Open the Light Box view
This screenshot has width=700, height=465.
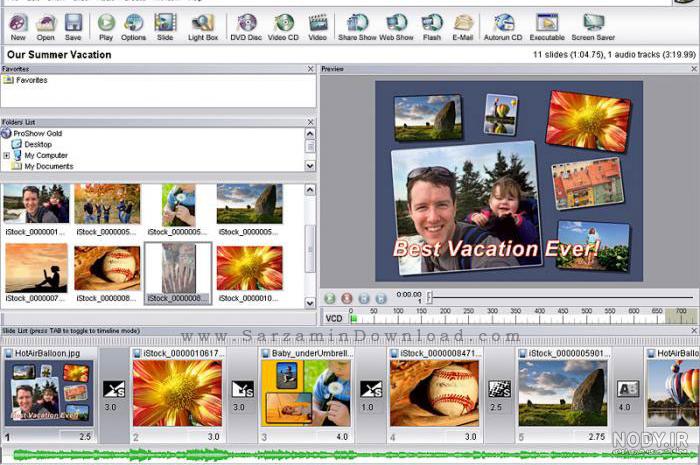203,27
